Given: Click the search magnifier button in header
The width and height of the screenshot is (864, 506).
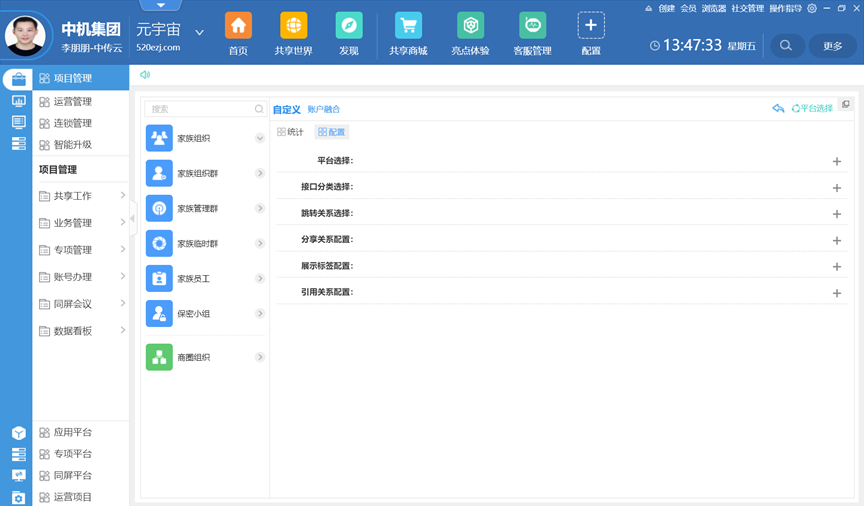Looking at the screenshot, I should click(786, 45).
